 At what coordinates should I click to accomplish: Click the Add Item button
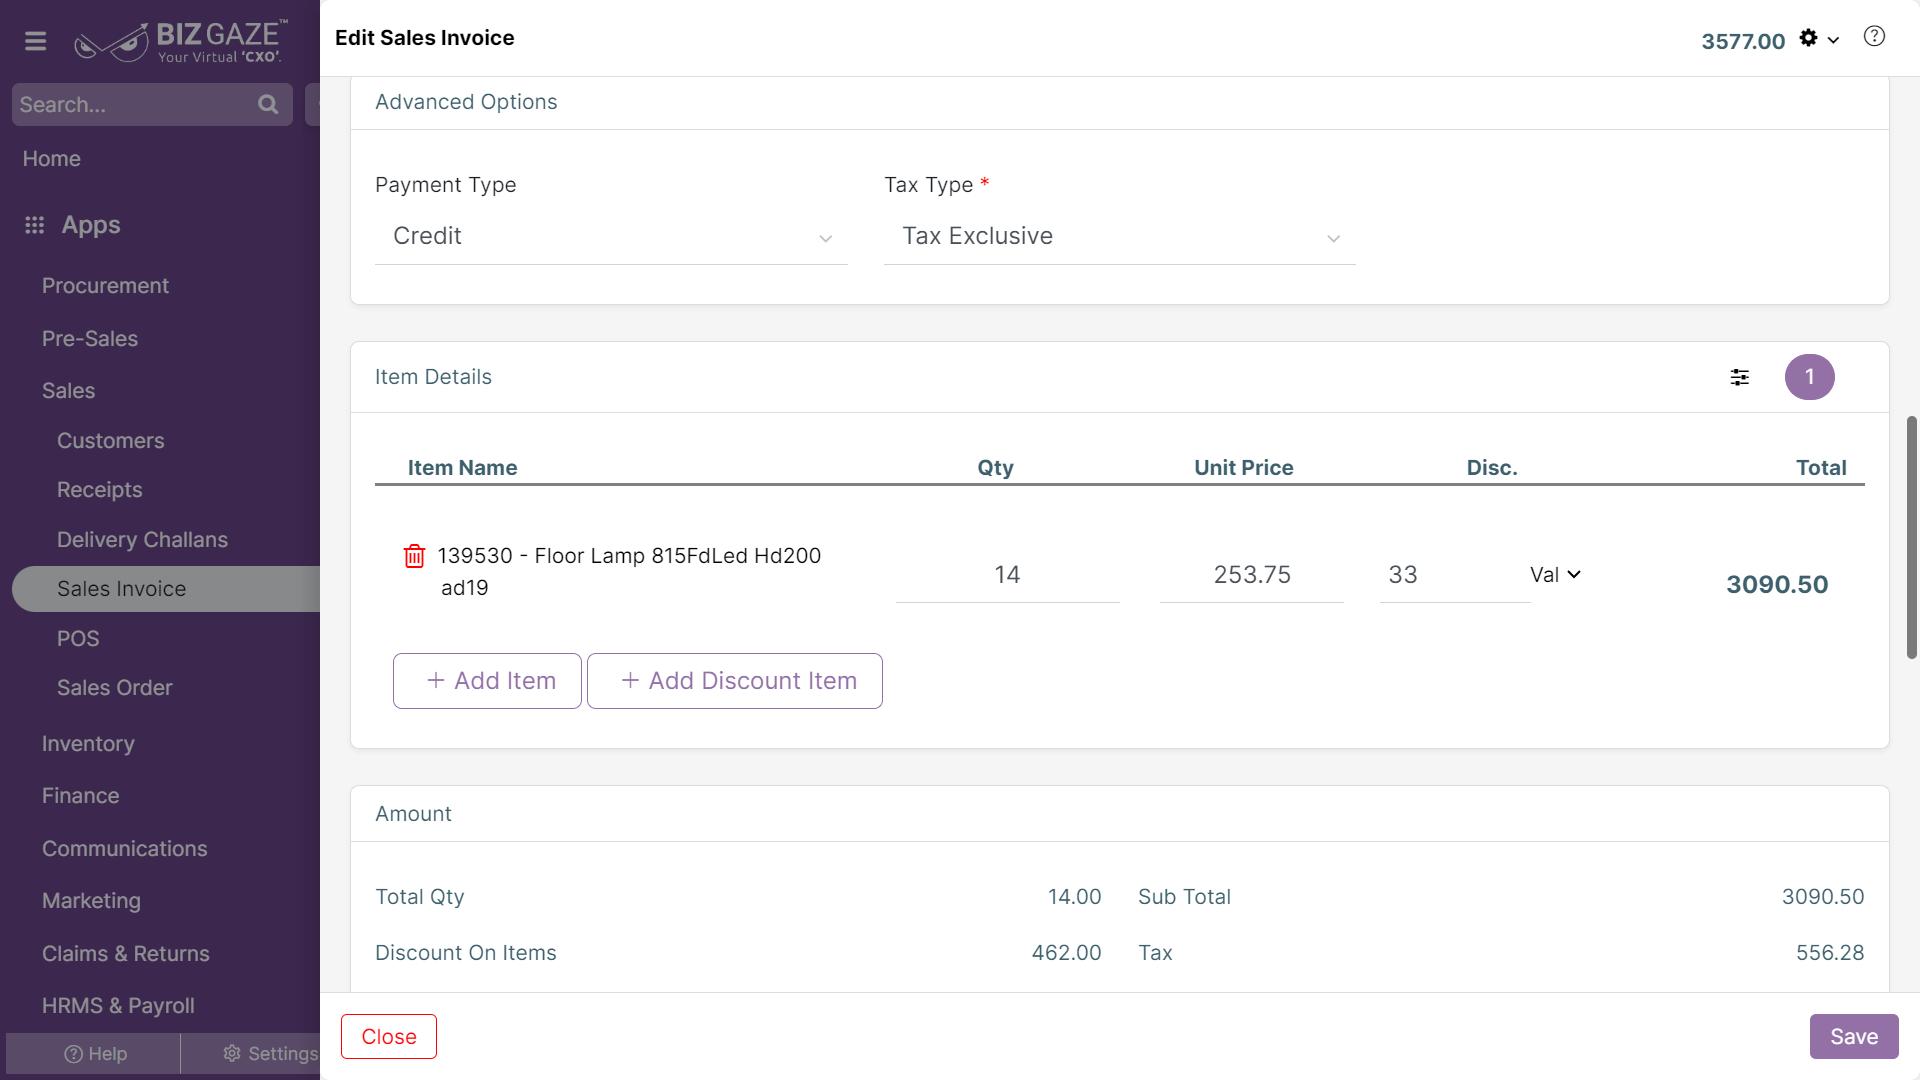[487, 681]
